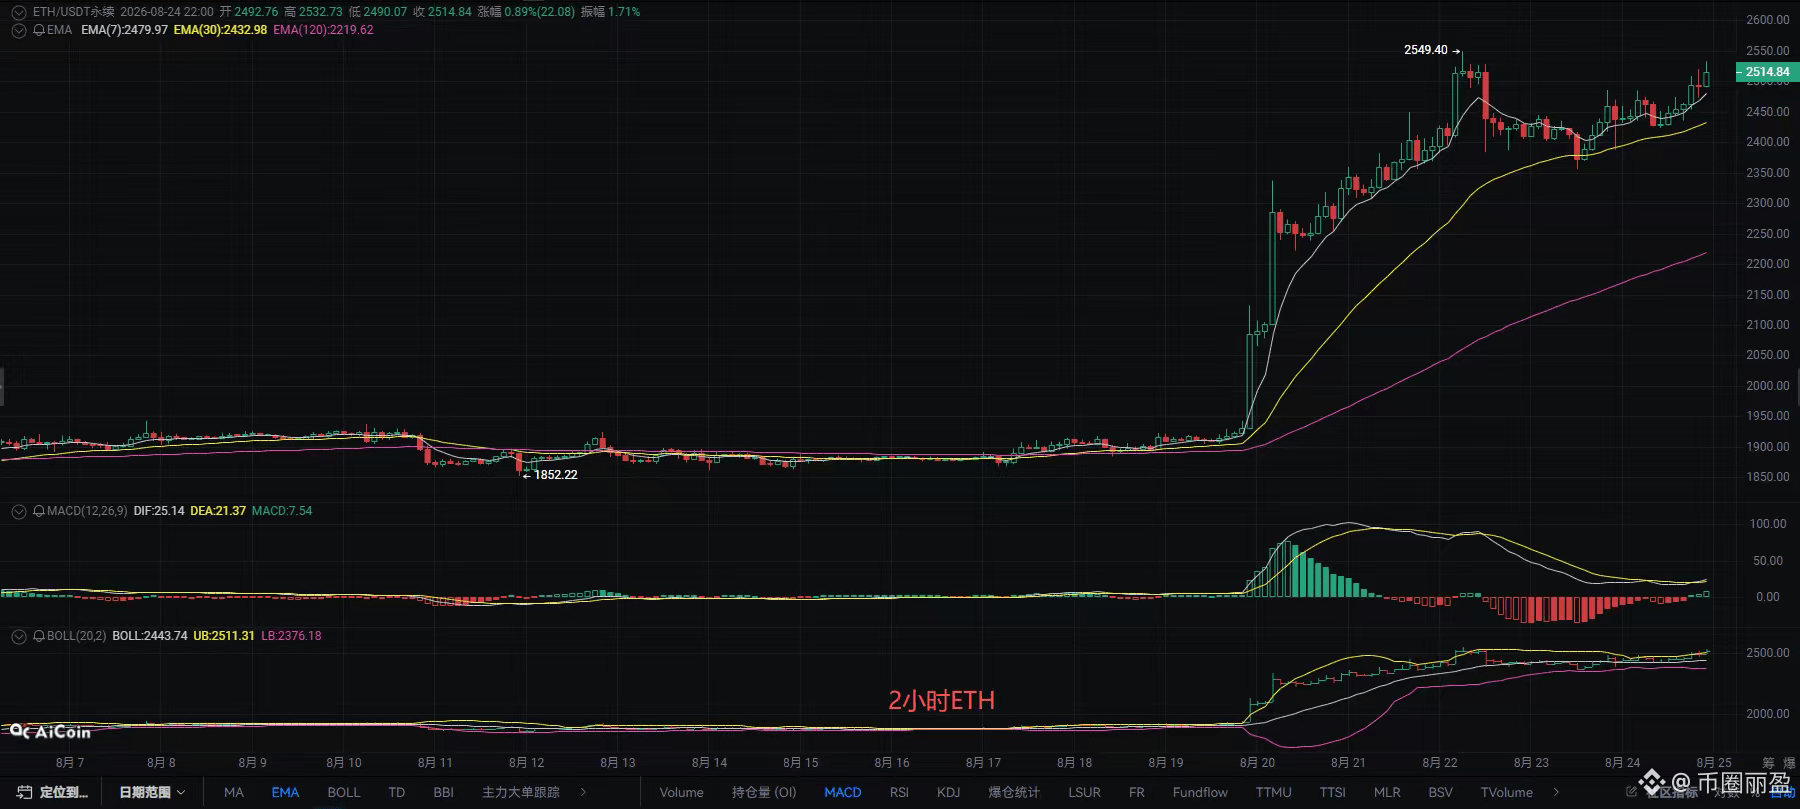Open the 日期范围 date range dropdown

click(152, 792)
